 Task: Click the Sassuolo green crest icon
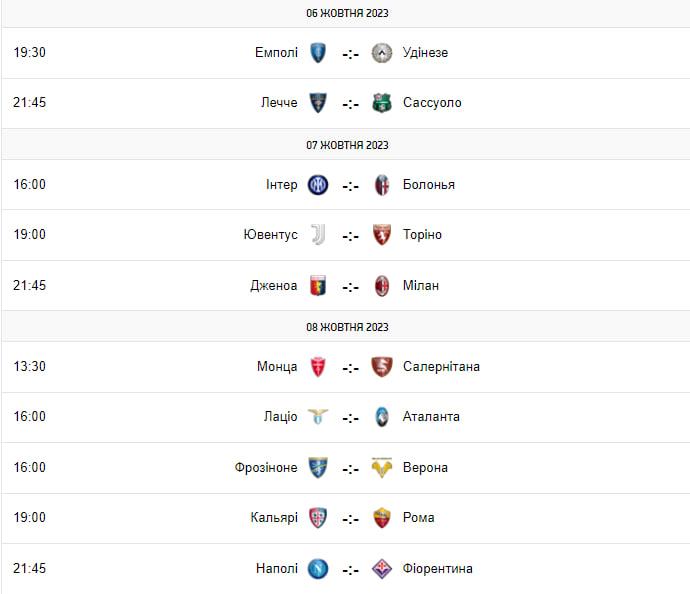pos(382,103)
